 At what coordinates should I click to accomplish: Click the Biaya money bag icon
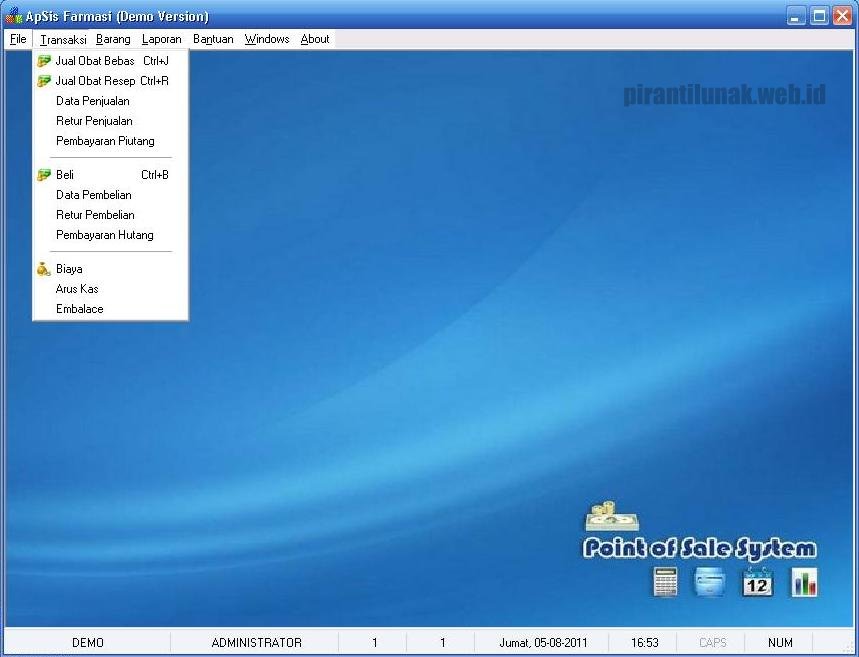pyautogui.click(x=44, y=269)
